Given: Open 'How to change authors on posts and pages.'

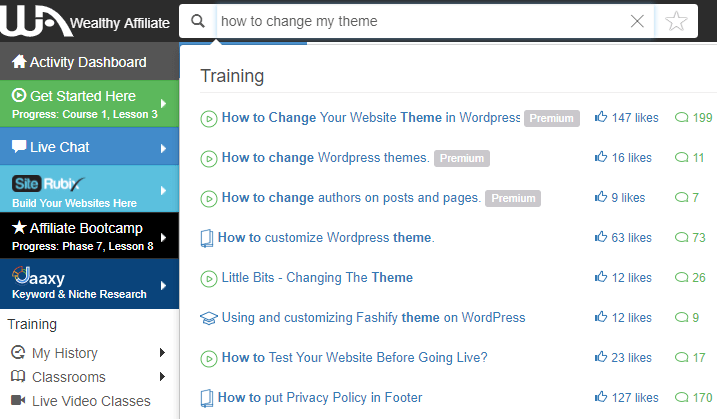Looking at the screenshot, I should pos(351,198).
